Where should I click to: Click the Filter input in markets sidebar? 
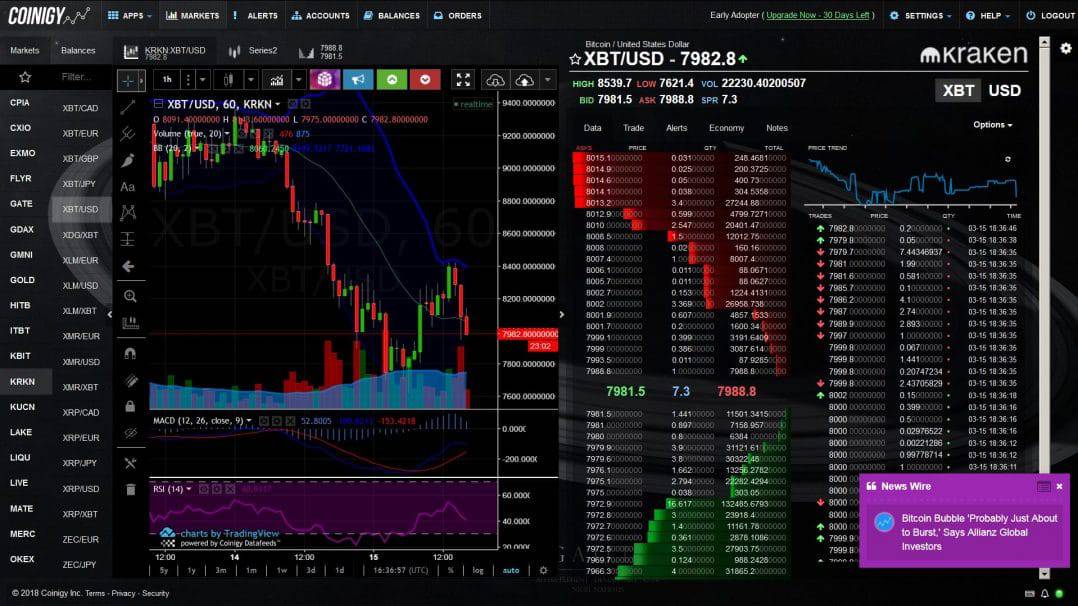(76, 77)
